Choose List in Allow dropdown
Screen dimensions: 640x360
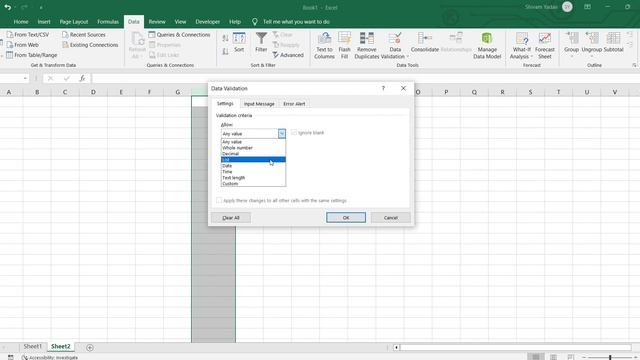point(253,160)
